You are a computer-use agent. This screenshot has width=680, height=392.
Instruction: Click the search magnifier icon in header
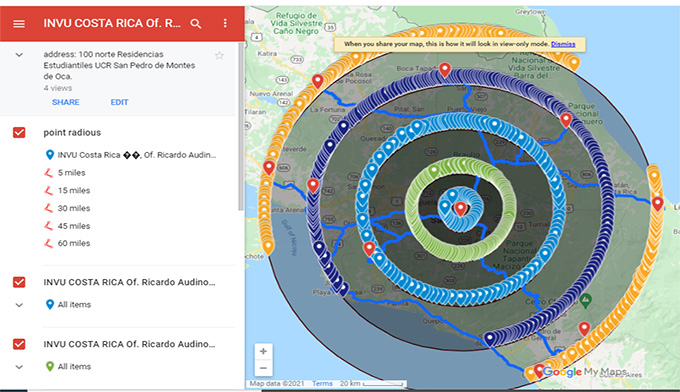tap(196, 24)
